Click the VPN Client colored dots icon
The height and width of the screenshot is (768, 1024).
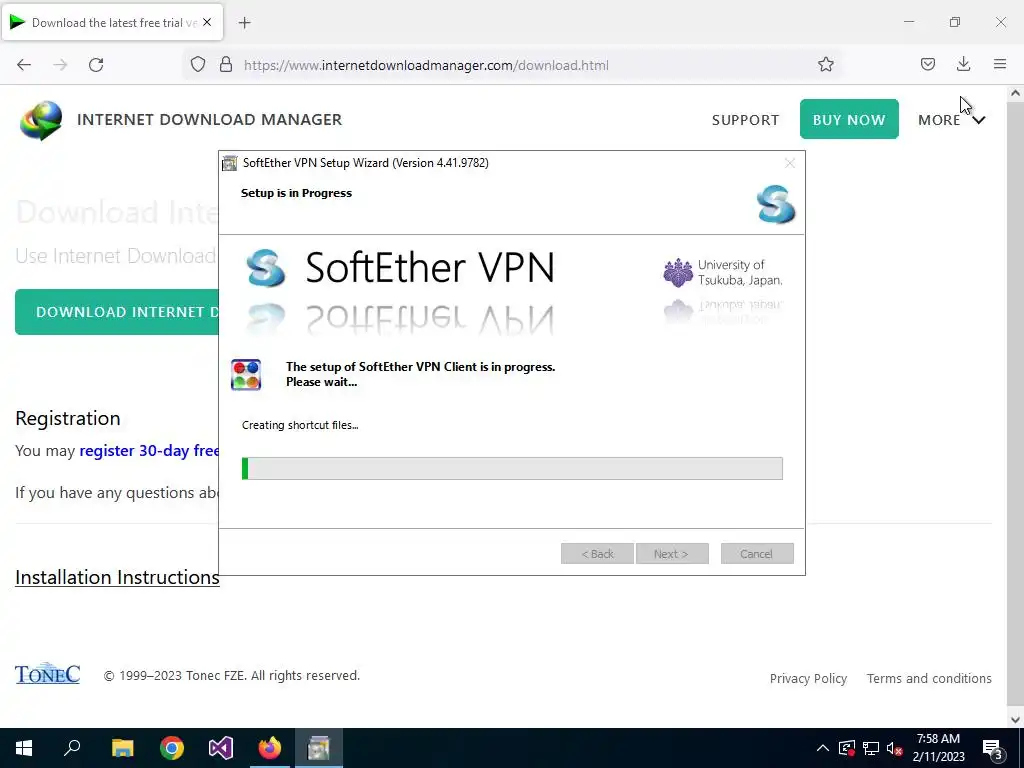[x=246, y=374]
